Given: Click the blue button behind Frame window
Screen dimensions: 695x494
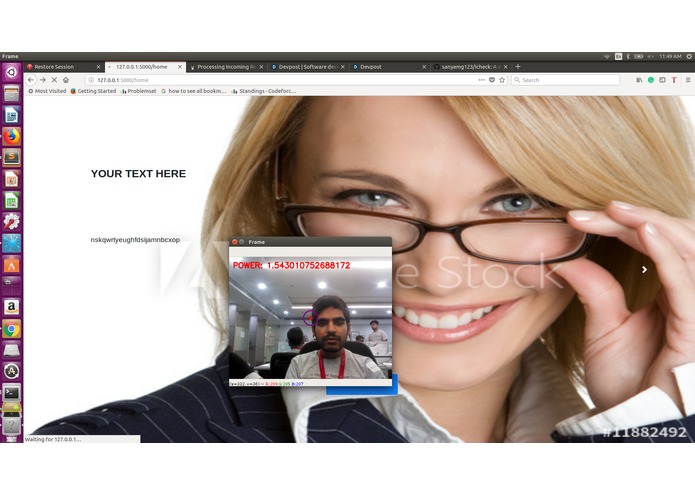Looking at the screenshot, I should (362, 390).
